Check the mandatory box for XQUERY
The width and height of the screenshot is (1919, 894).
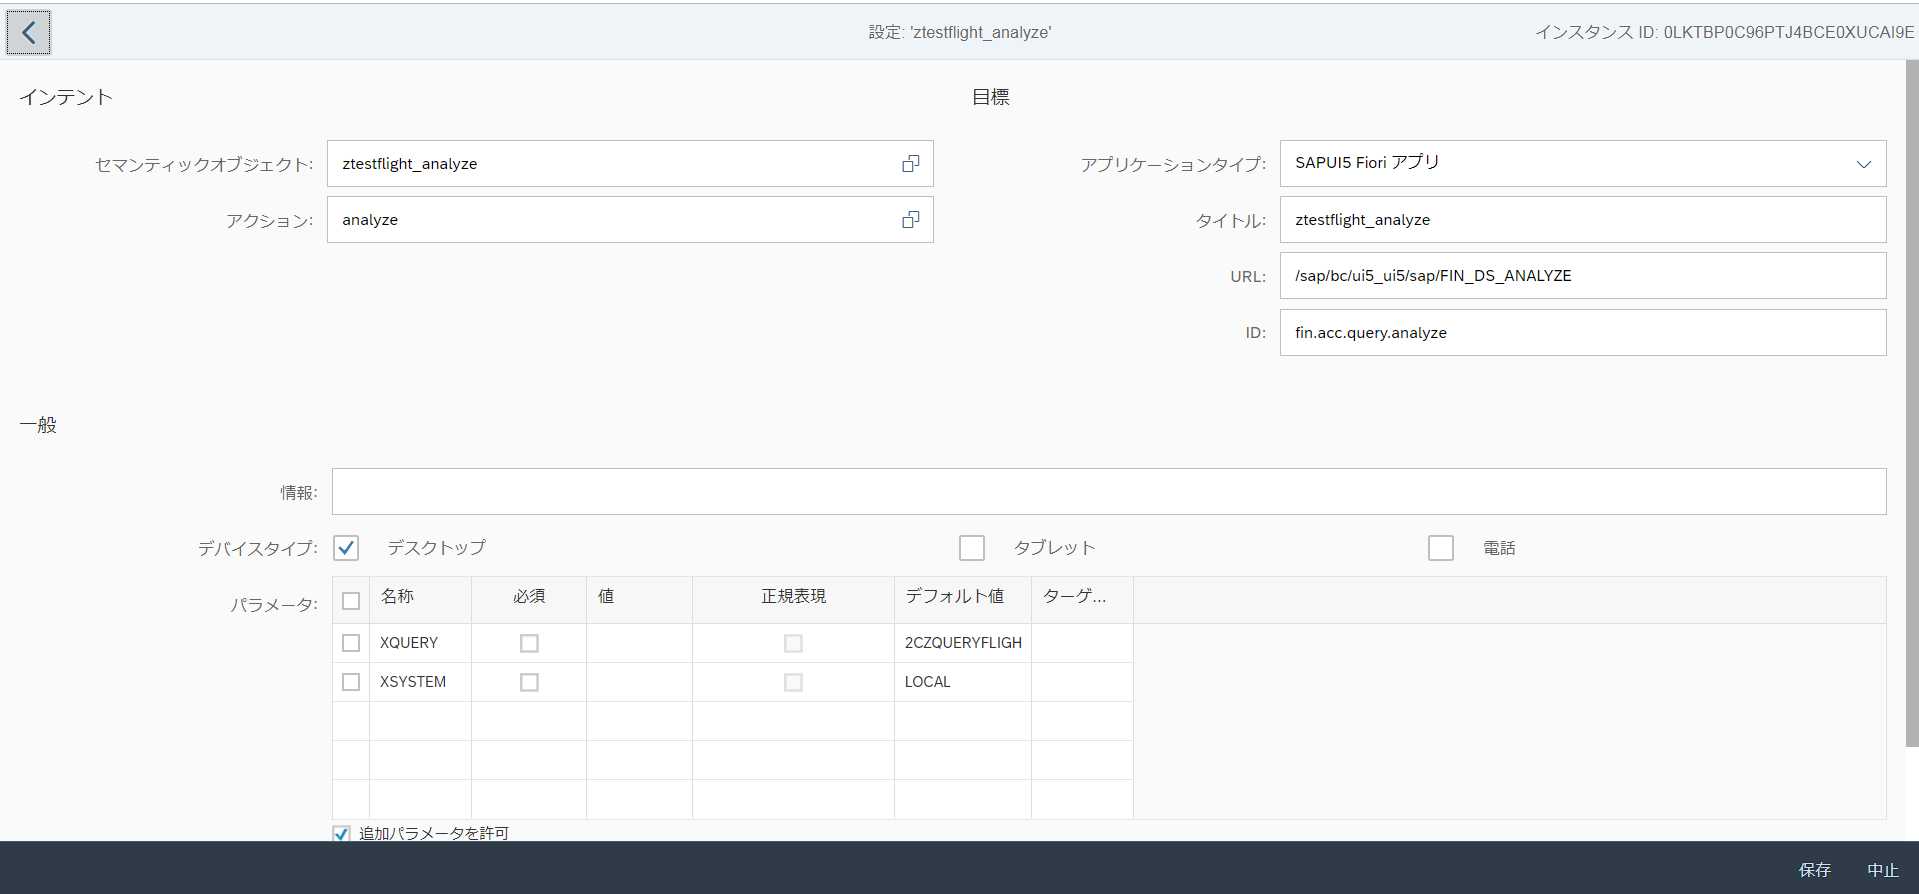(529, 643)
